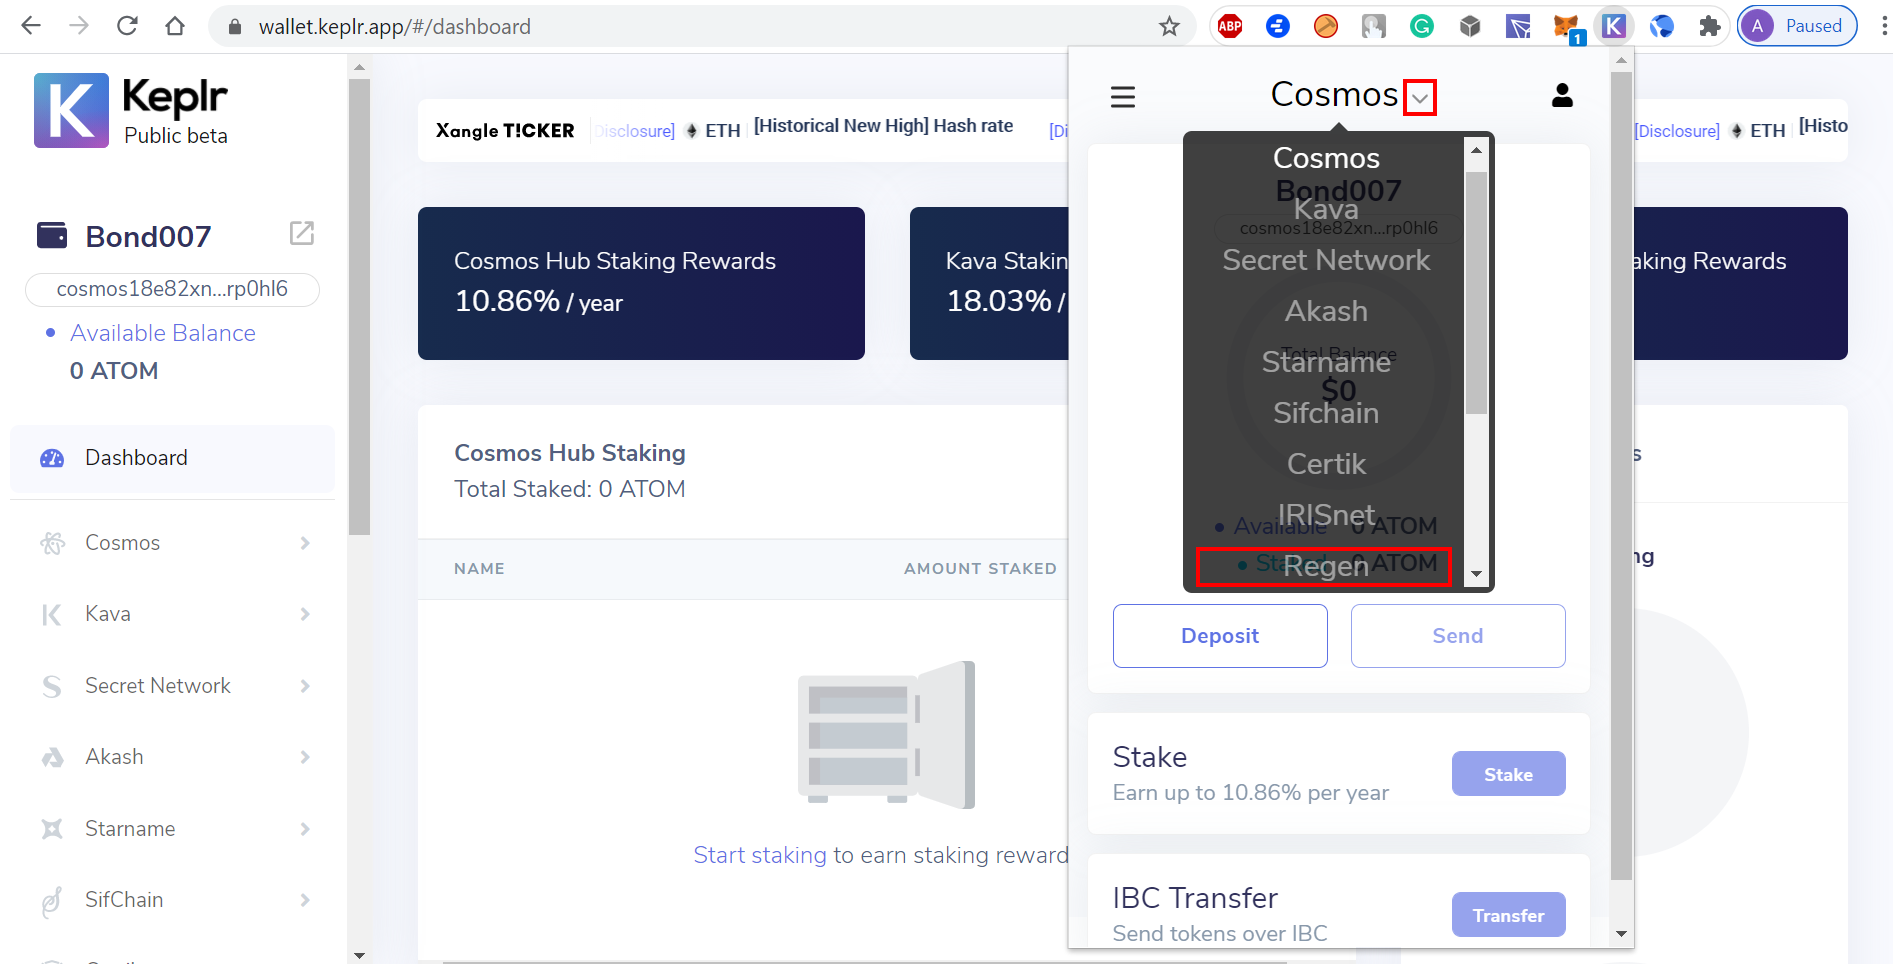Image resolution: width=1893 pixels, height=964 pixels.
Task: Click the address bar URL
Action: coord(394,27)
